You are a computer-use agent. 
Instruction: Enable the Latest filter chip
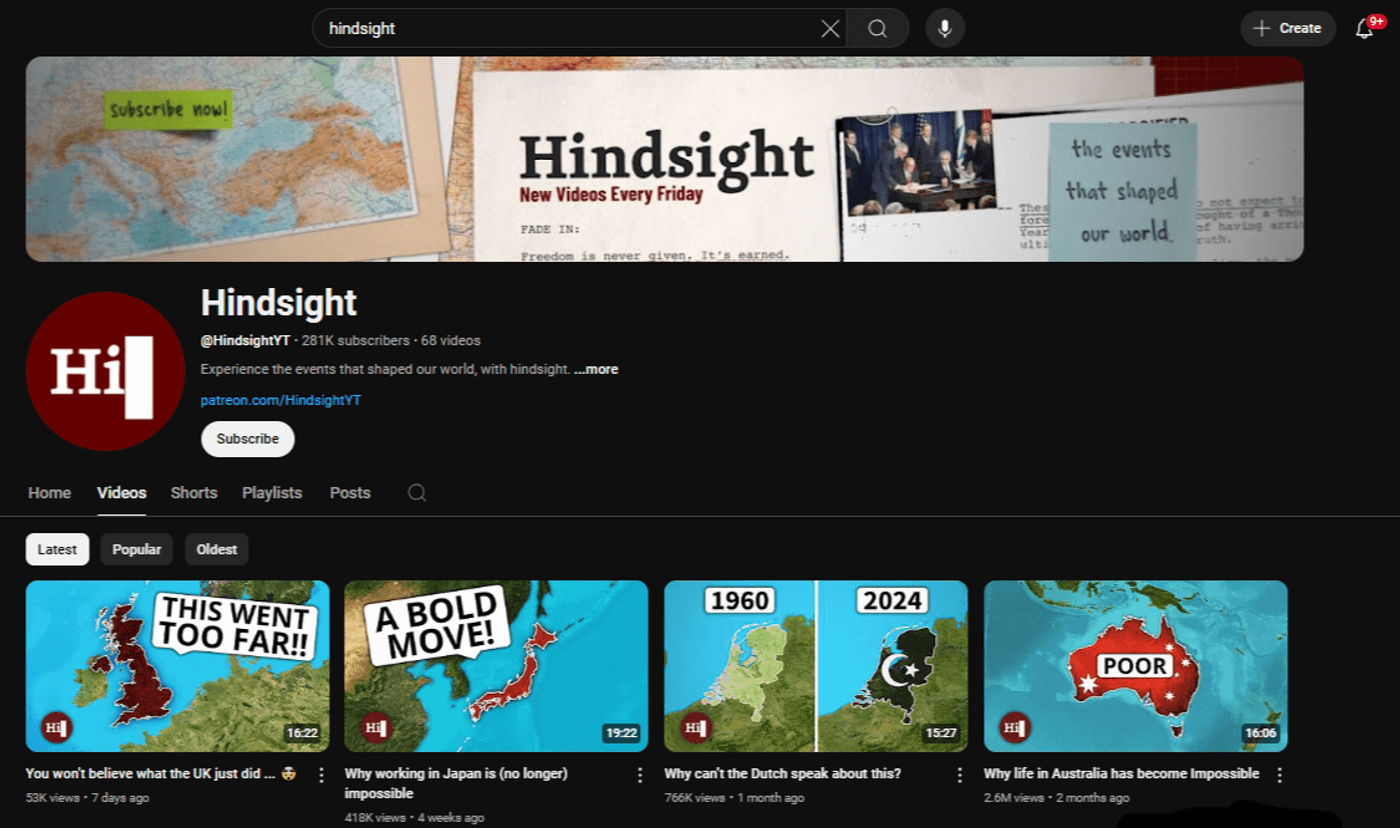[57, 549]
